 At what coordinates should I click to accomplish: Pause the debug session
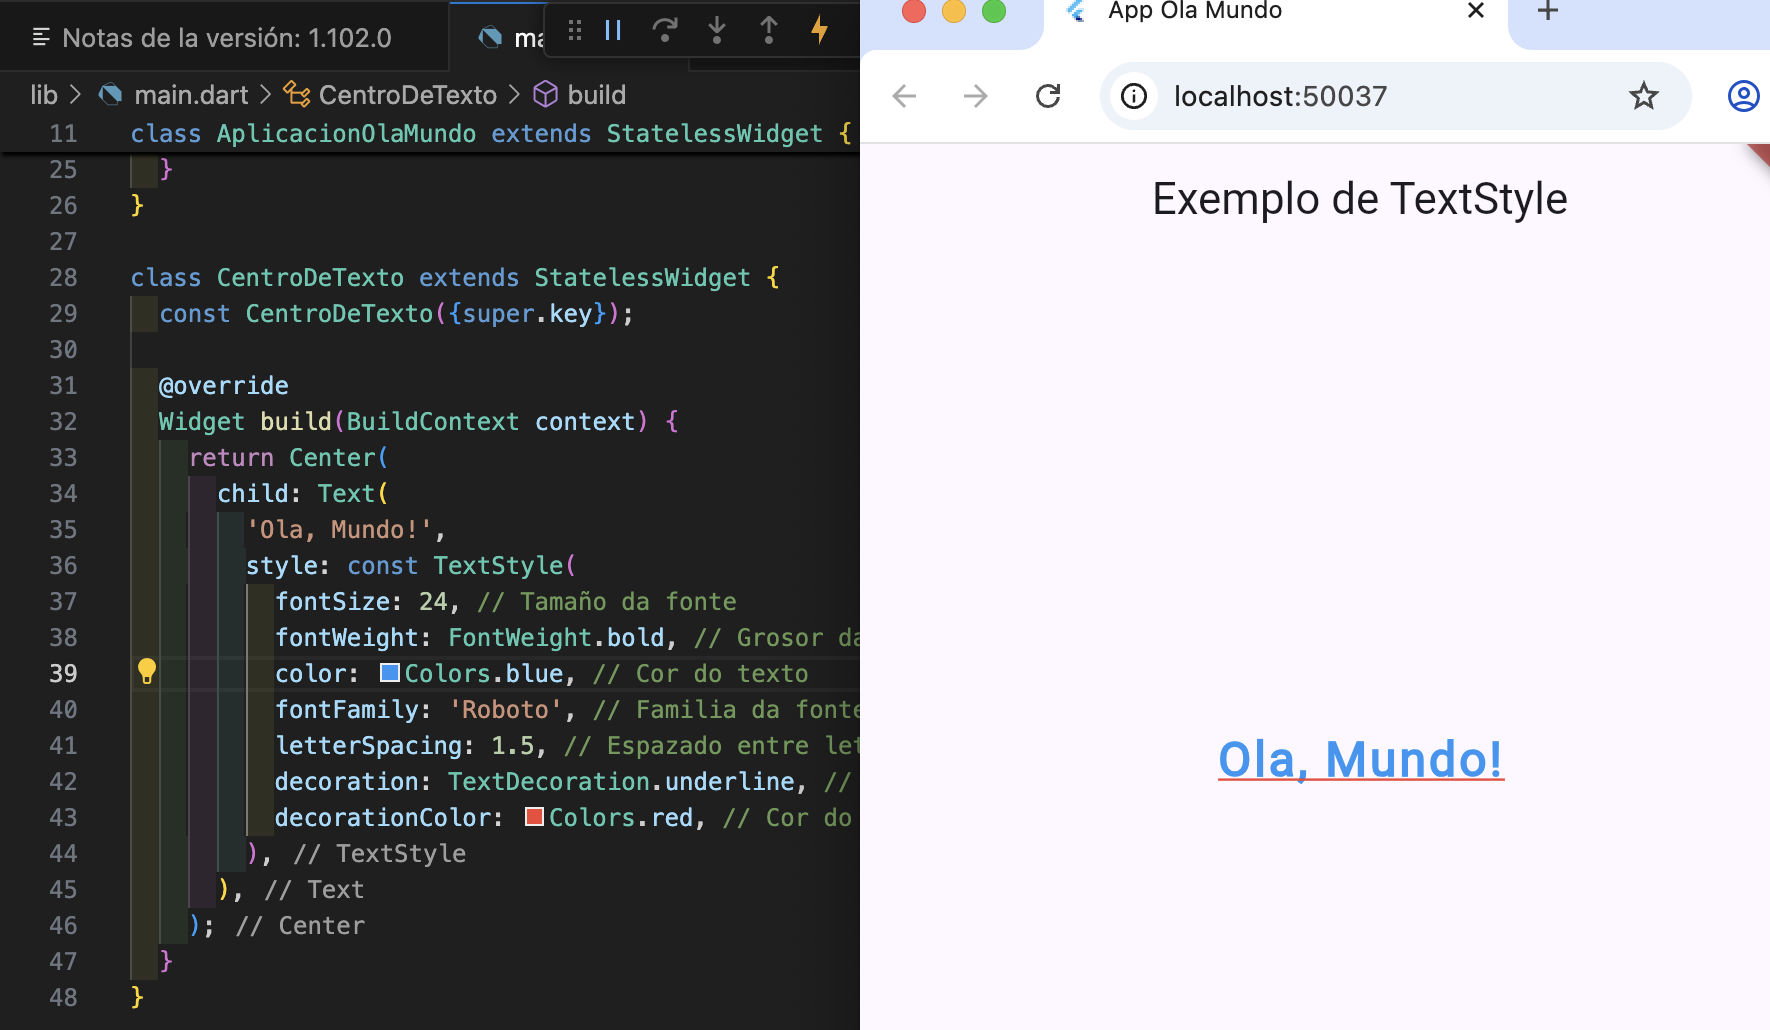coord(613,31)
